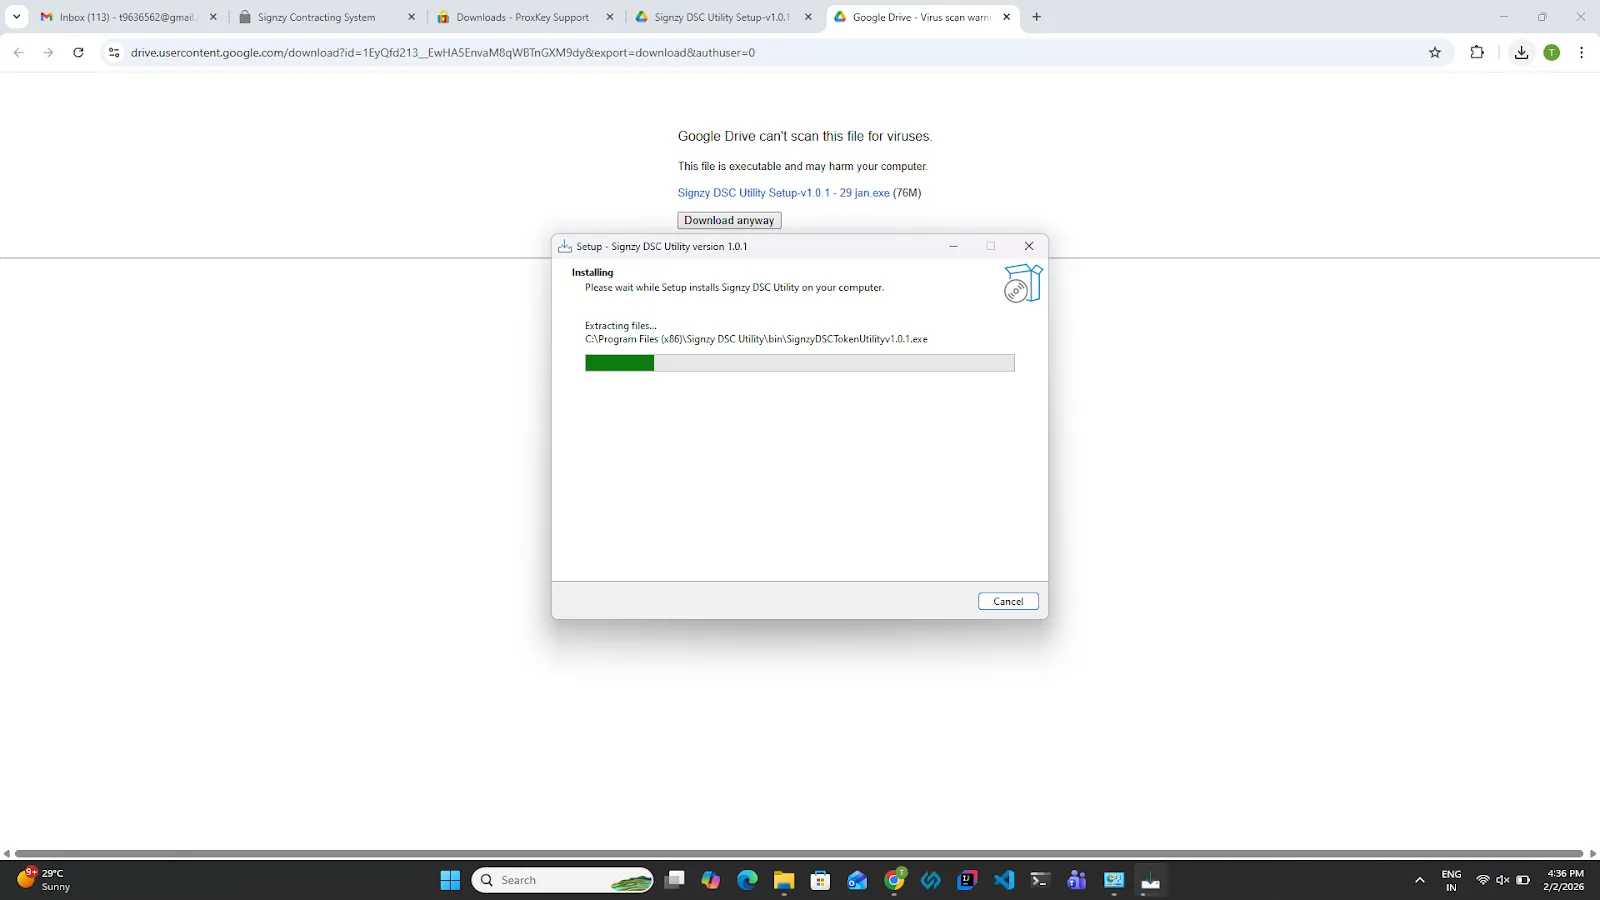This screenshot has height=900, width=1600.
Task: Go forward to the next page
Action: pos(48,52)
